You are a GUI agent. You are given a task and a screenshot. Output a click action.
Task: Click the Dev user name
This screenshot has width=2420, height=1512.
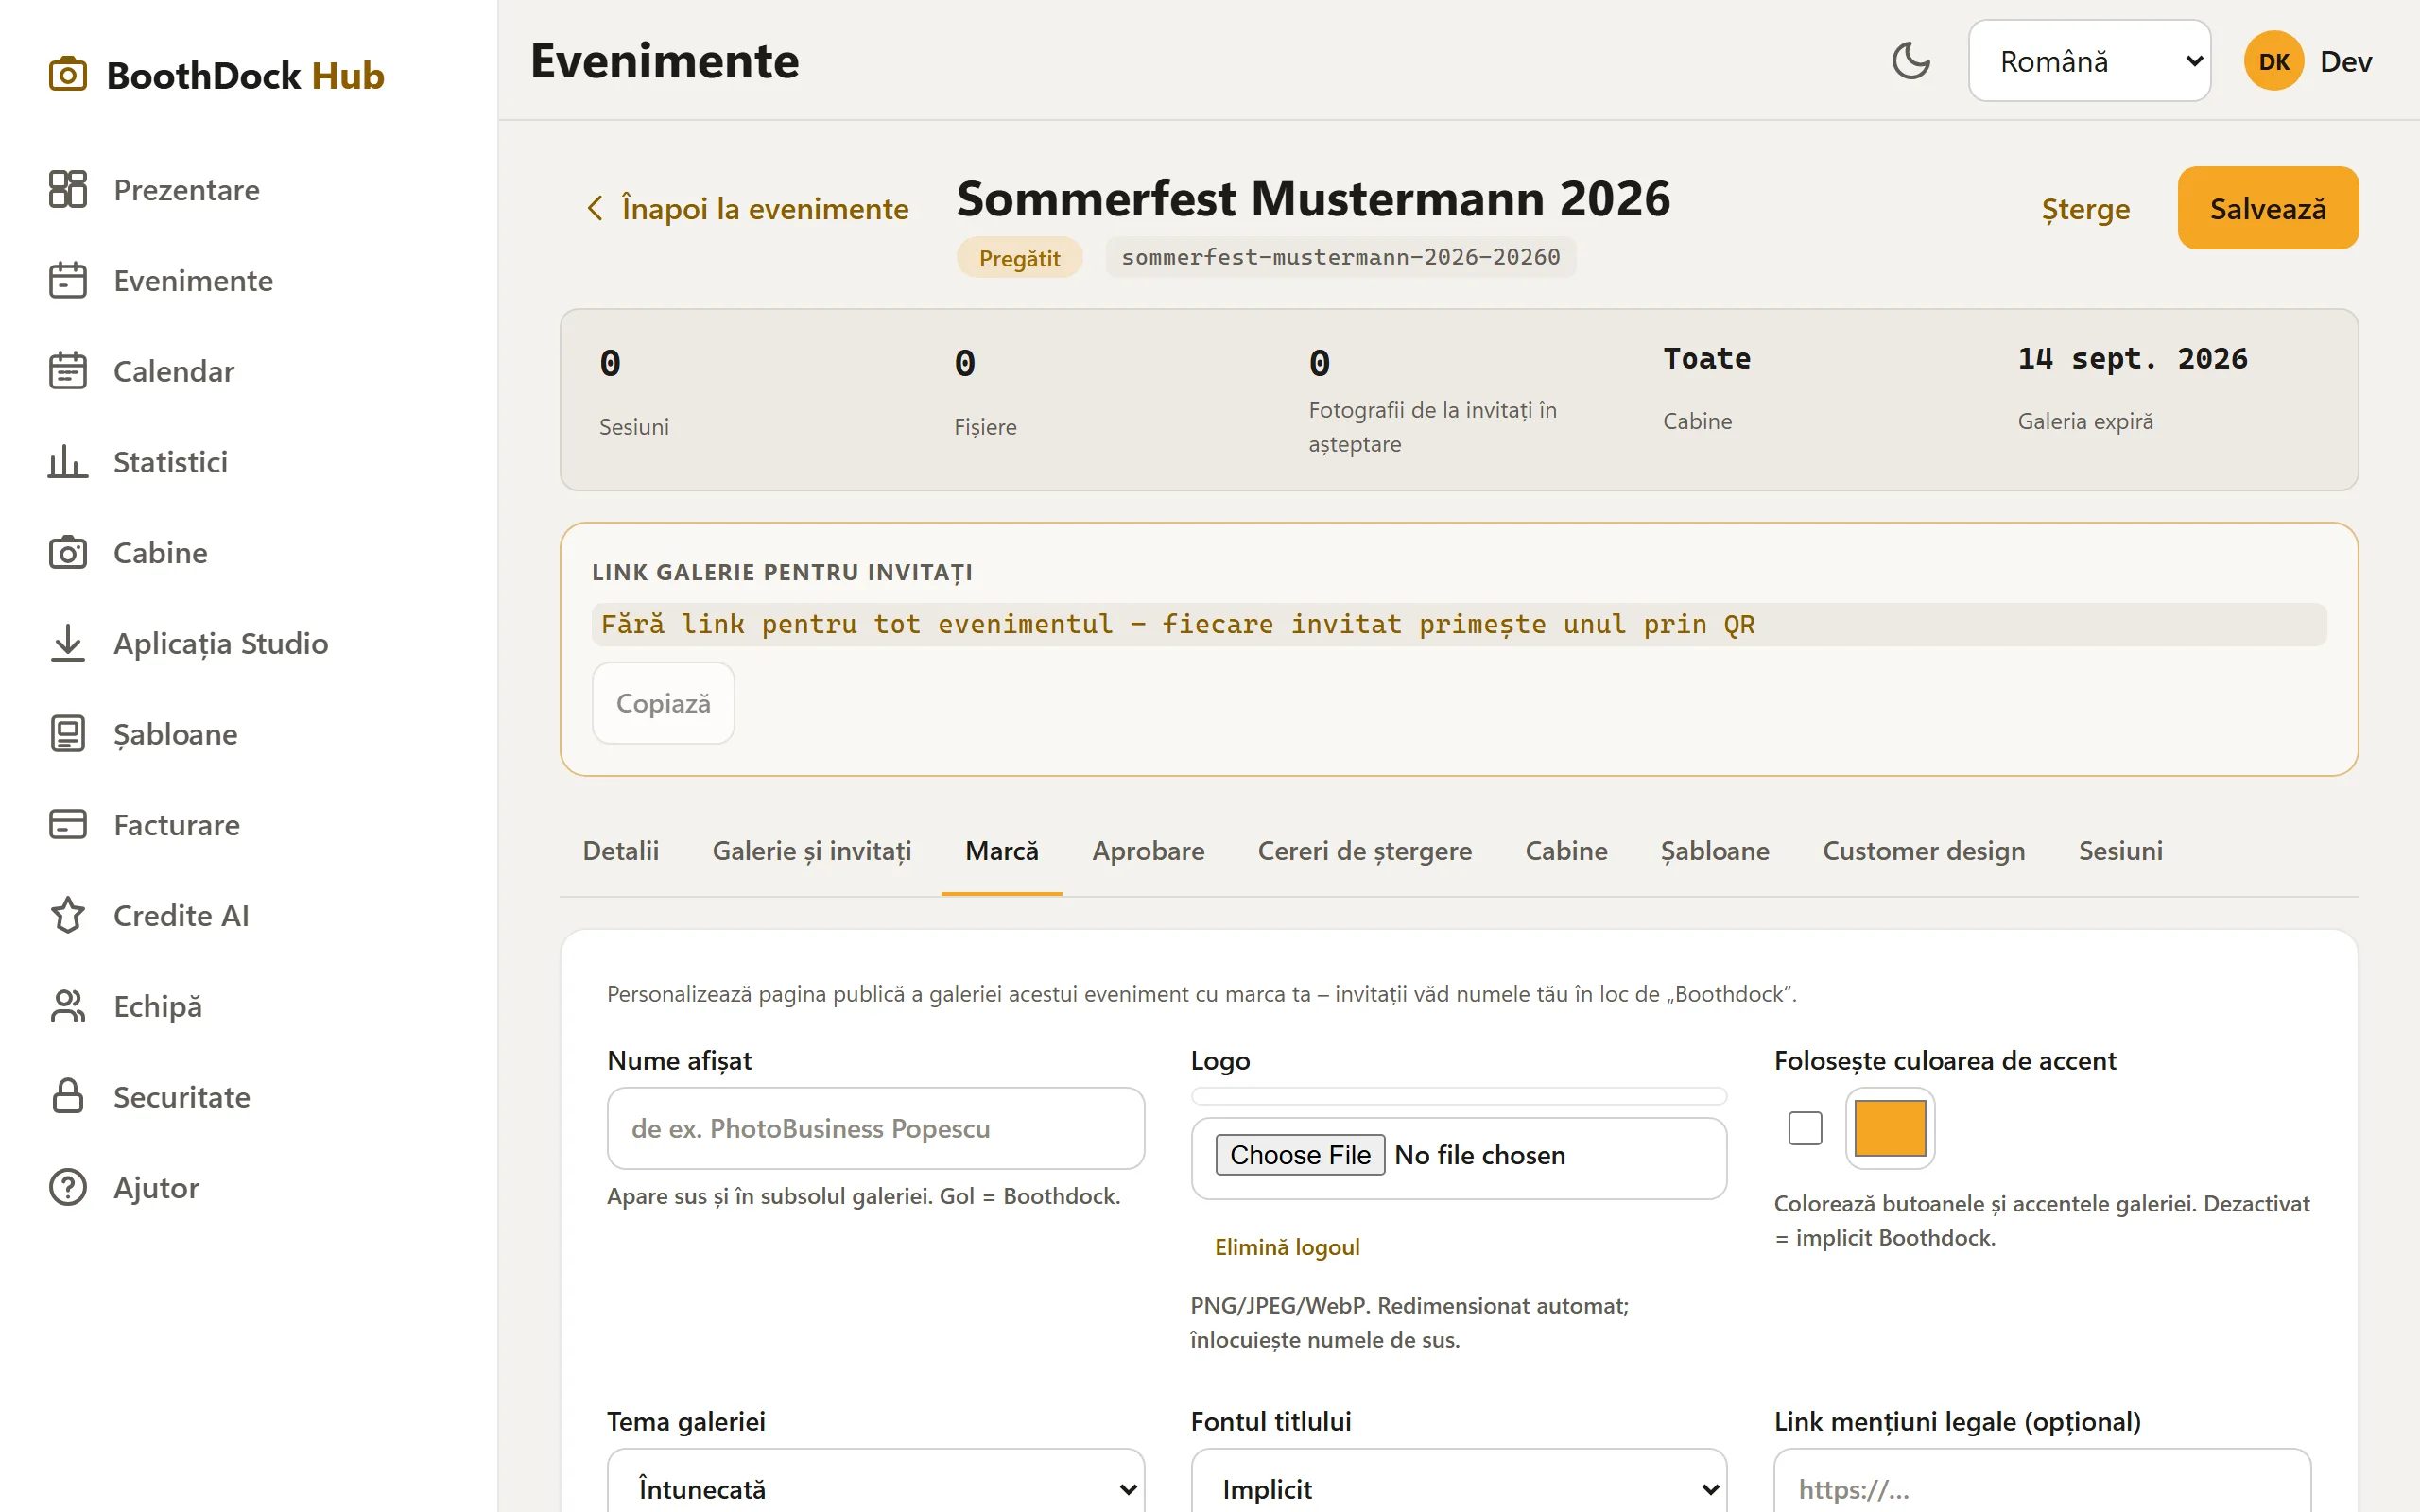click(x=2345, y=61)
